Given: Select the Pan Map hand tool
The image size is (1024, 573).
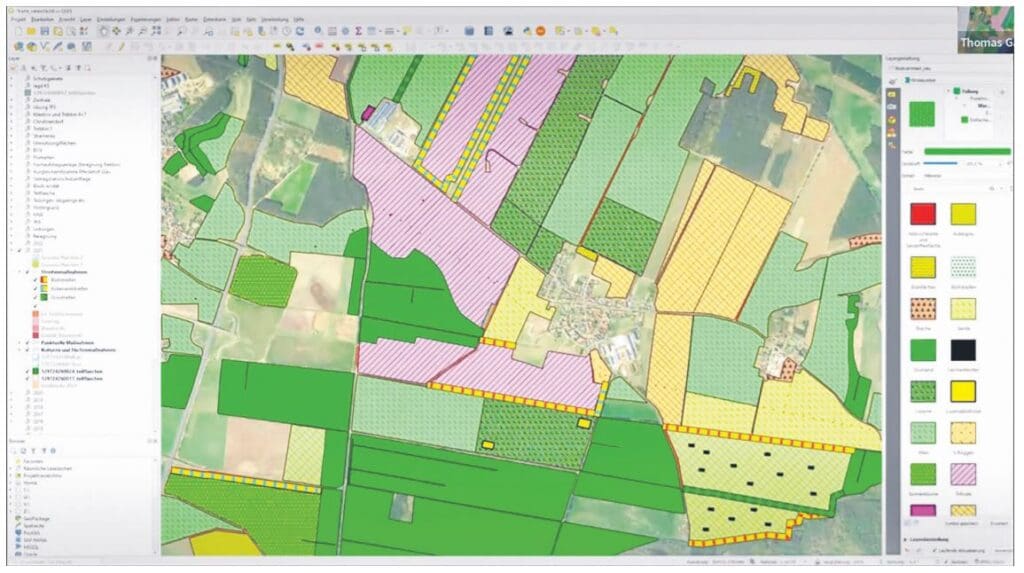Looking at the screenshot, I should click(x=103, y=31).
